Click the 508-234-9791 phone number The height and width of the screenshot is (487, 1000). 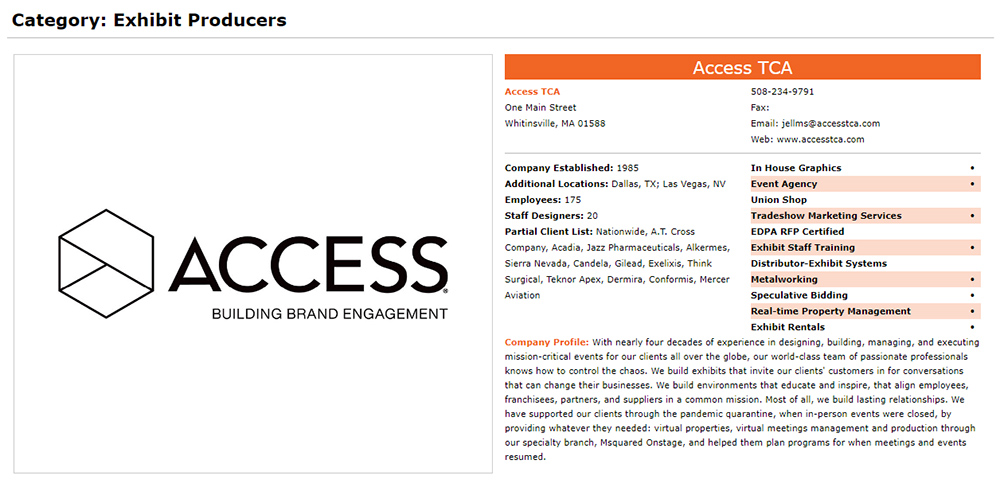pos(782,92)
